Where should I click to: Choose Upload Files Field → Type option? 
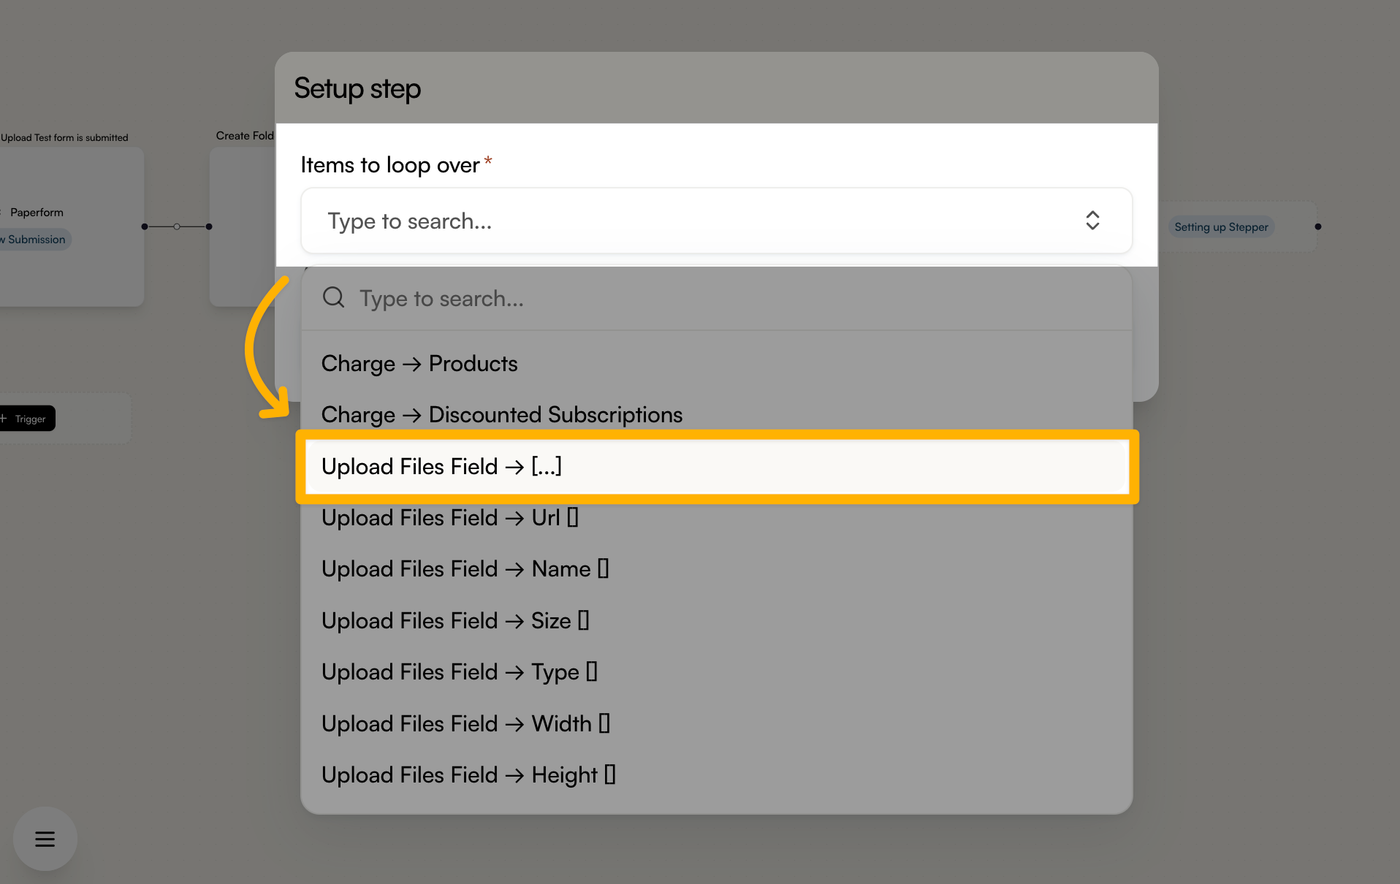(716, 672)
